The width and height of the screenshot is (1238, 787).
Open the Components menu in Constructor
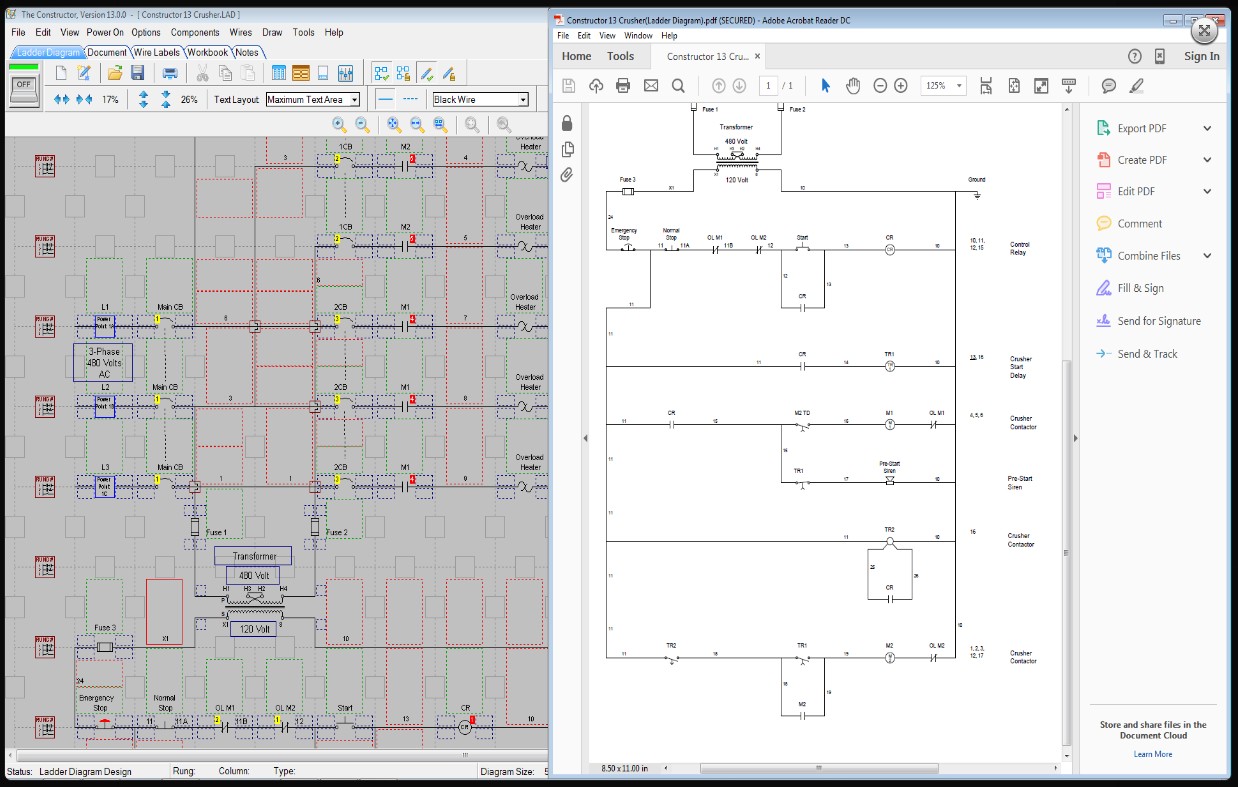(x=195, y=32)
